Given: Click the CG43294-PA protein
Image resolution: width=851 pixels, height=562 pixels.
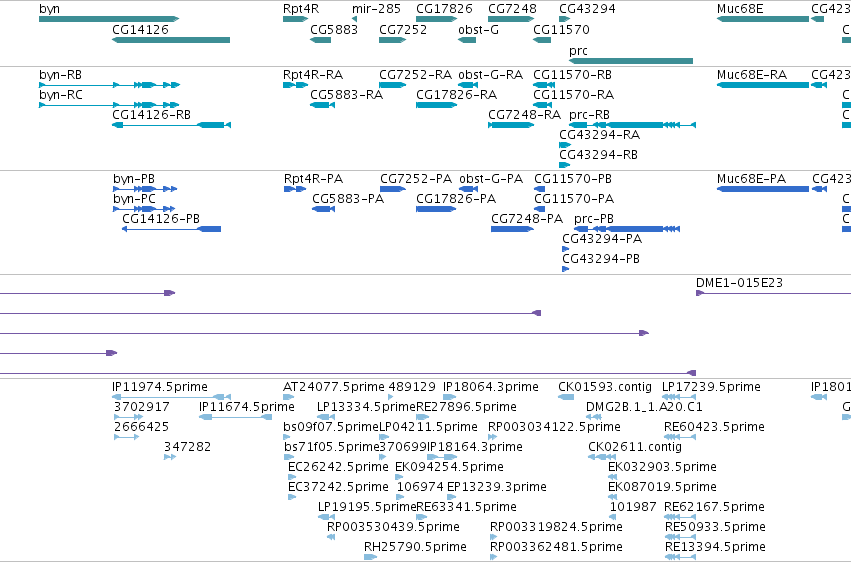Looking at the screenshot, I should (566, 249).
